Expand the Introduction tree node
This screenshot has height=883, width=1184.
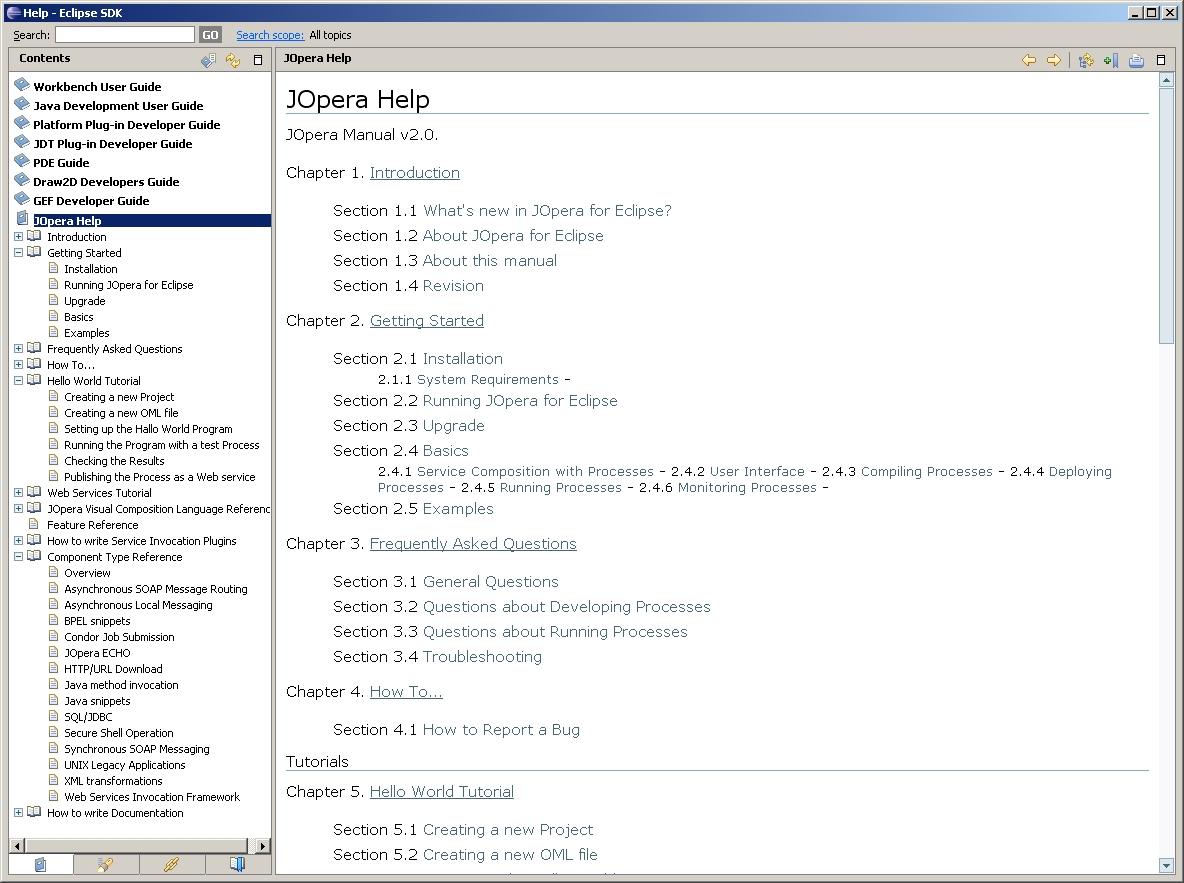click(x=18, y=236)
